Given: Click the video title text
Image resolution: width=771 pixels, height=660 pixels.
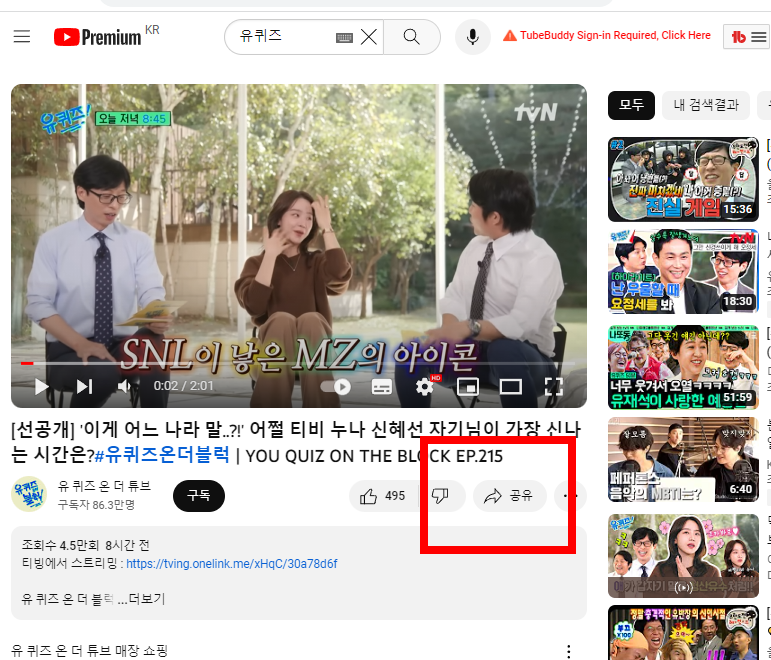Looking at the screenshot, I should [296, 442].
